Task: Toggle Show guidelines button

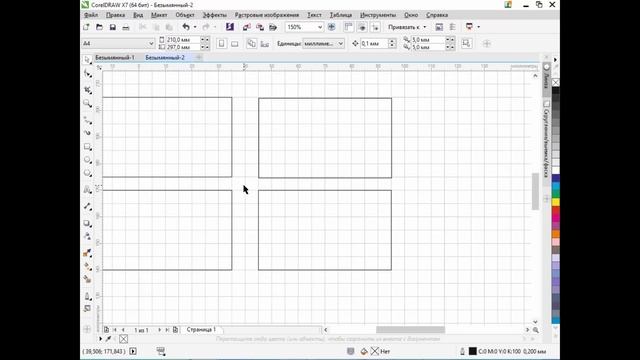Action: point(375,27)
